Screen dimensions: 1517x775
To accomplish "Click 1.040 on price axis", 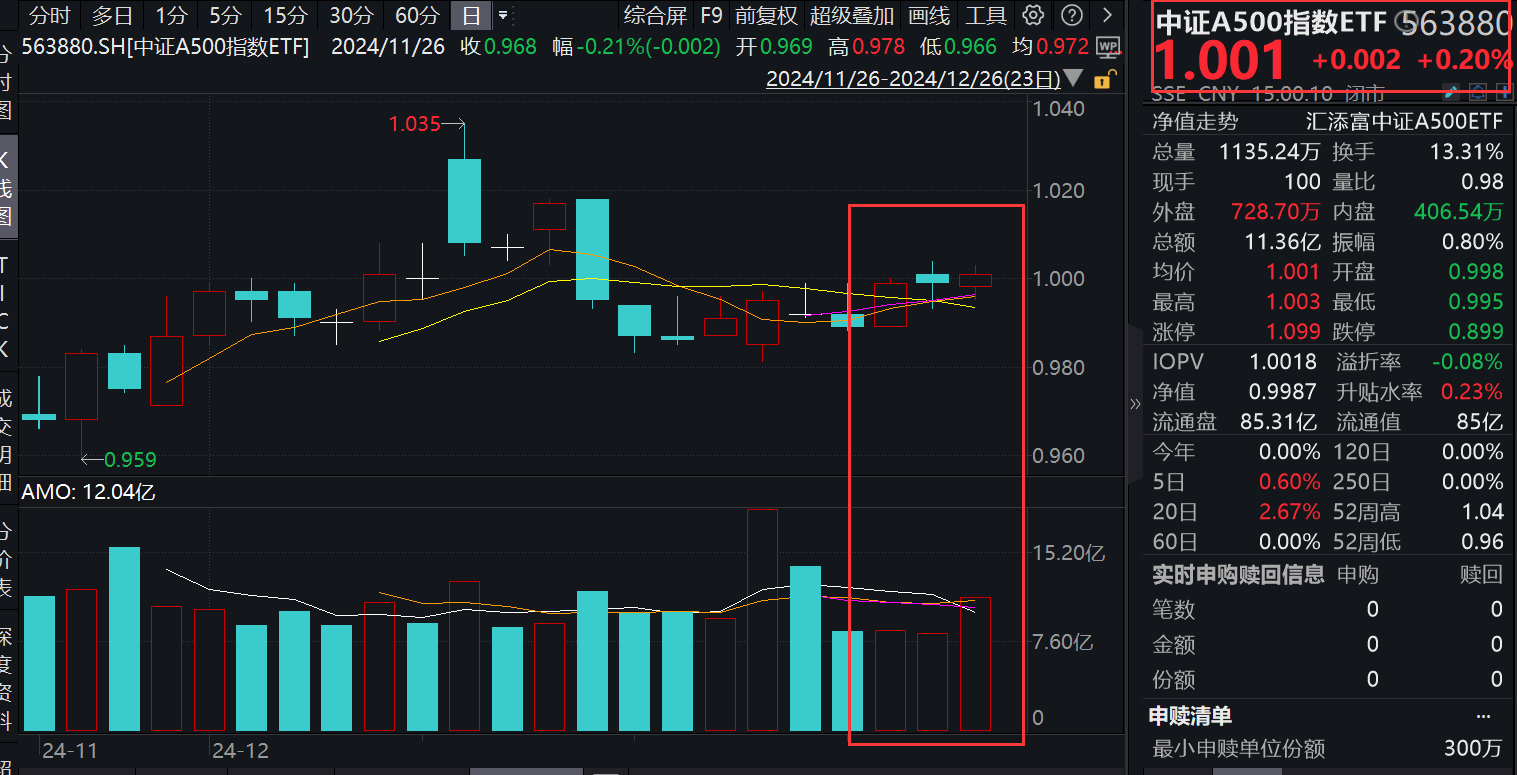I will pos(1061,108).
